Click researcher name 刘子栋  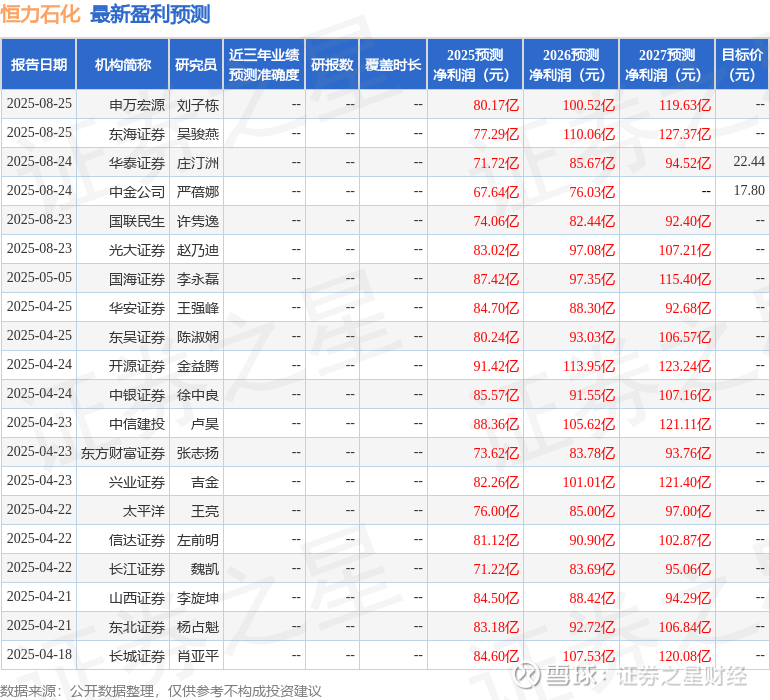pos(198,105)
